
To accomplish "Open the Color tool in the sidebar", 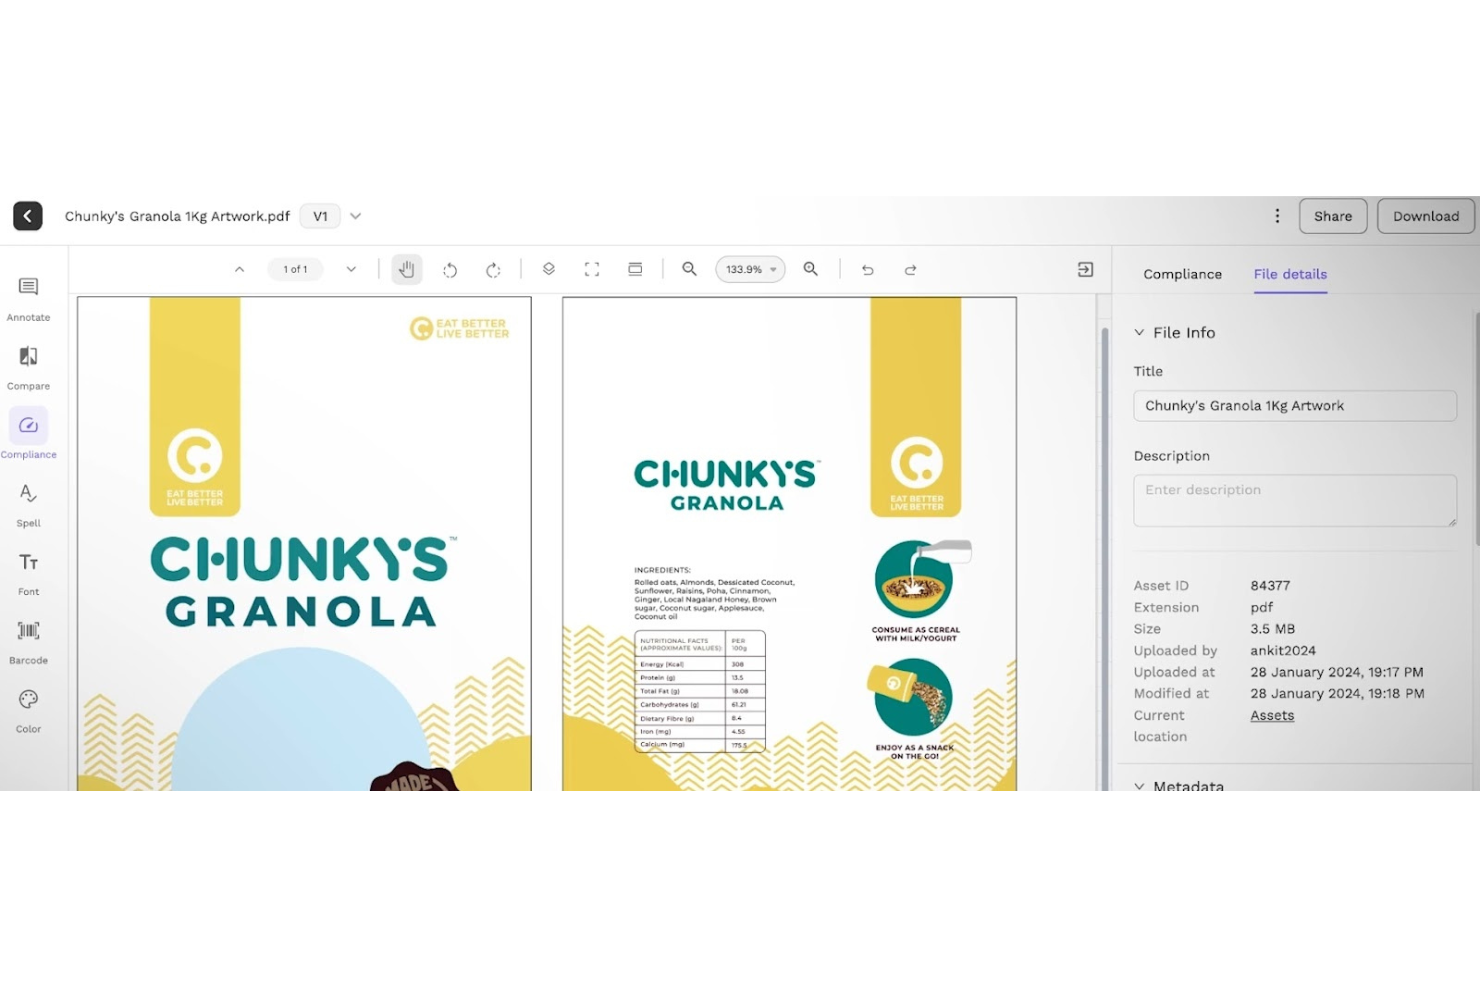I will [x=28, y=711].
